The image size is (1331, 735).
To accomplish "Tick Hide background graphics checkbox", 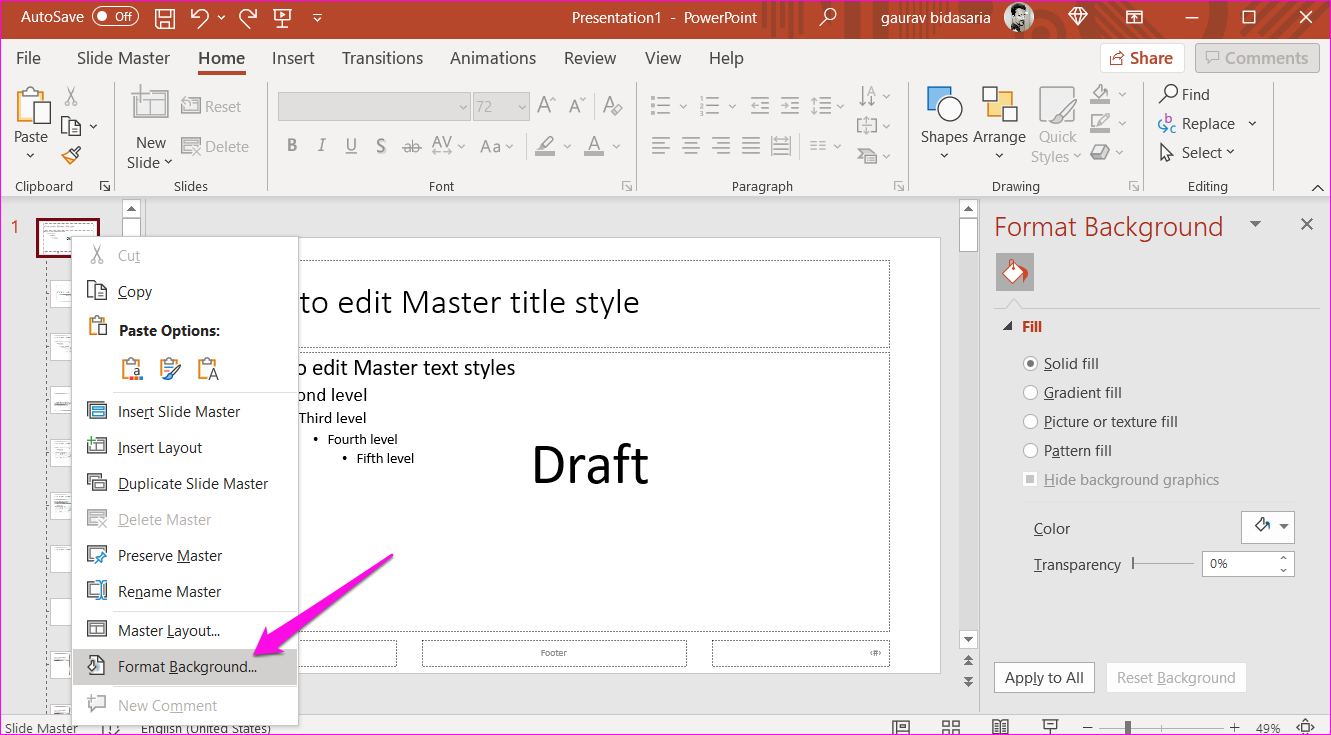I will pyautogui.click(x=1030, y=480).
